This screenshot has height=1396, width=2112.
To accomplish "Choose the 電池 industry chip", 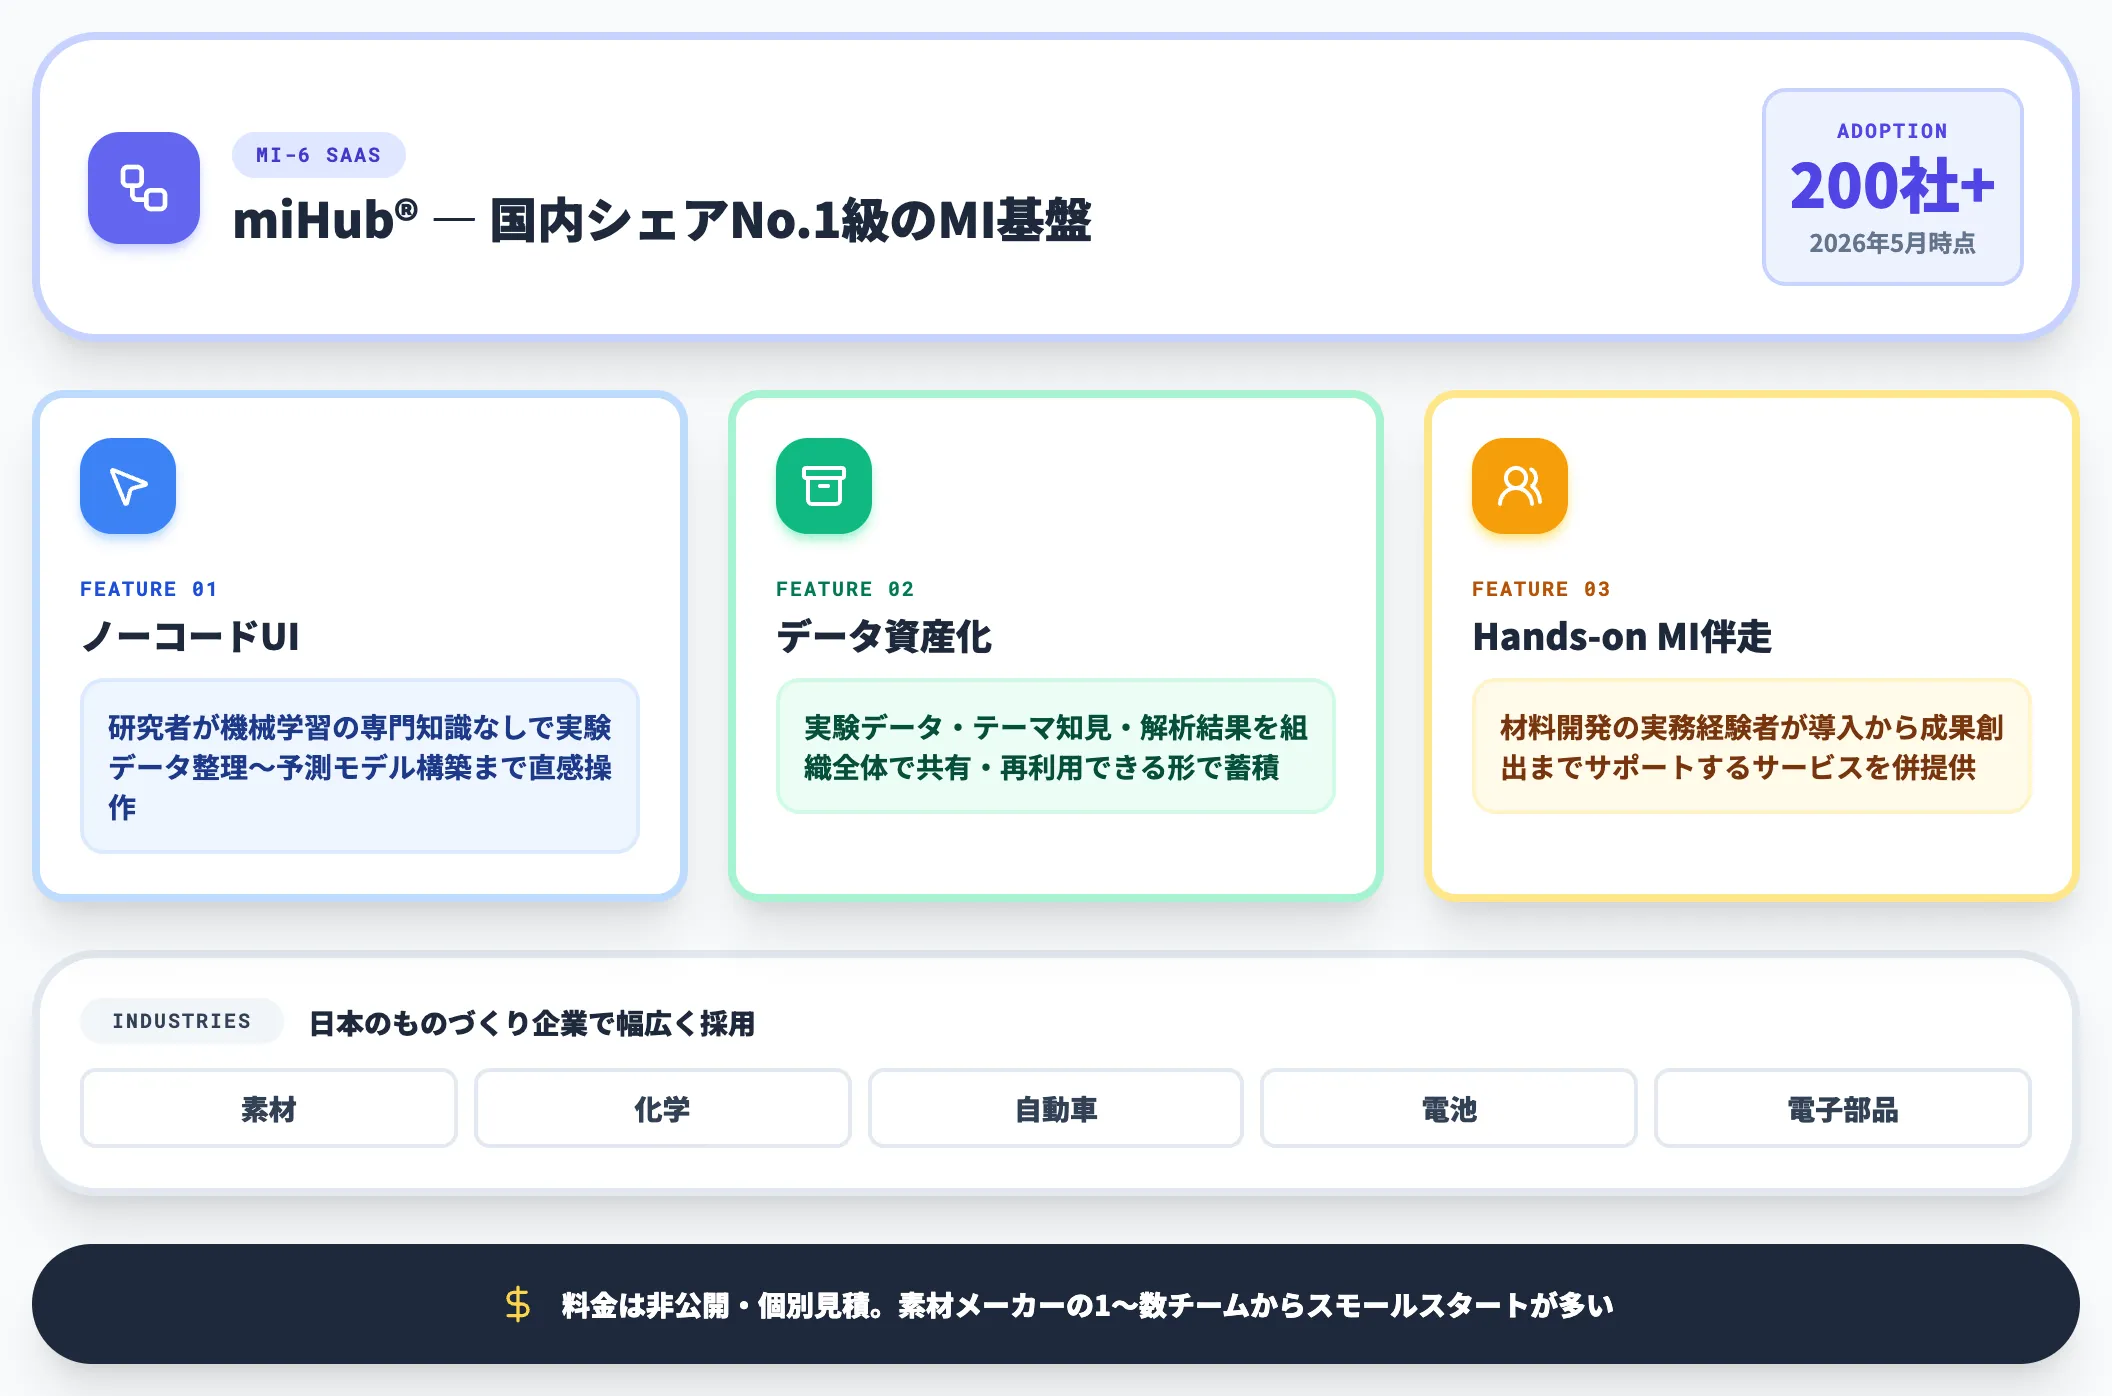I will pyautogui.click(x=1449, y=1108).
